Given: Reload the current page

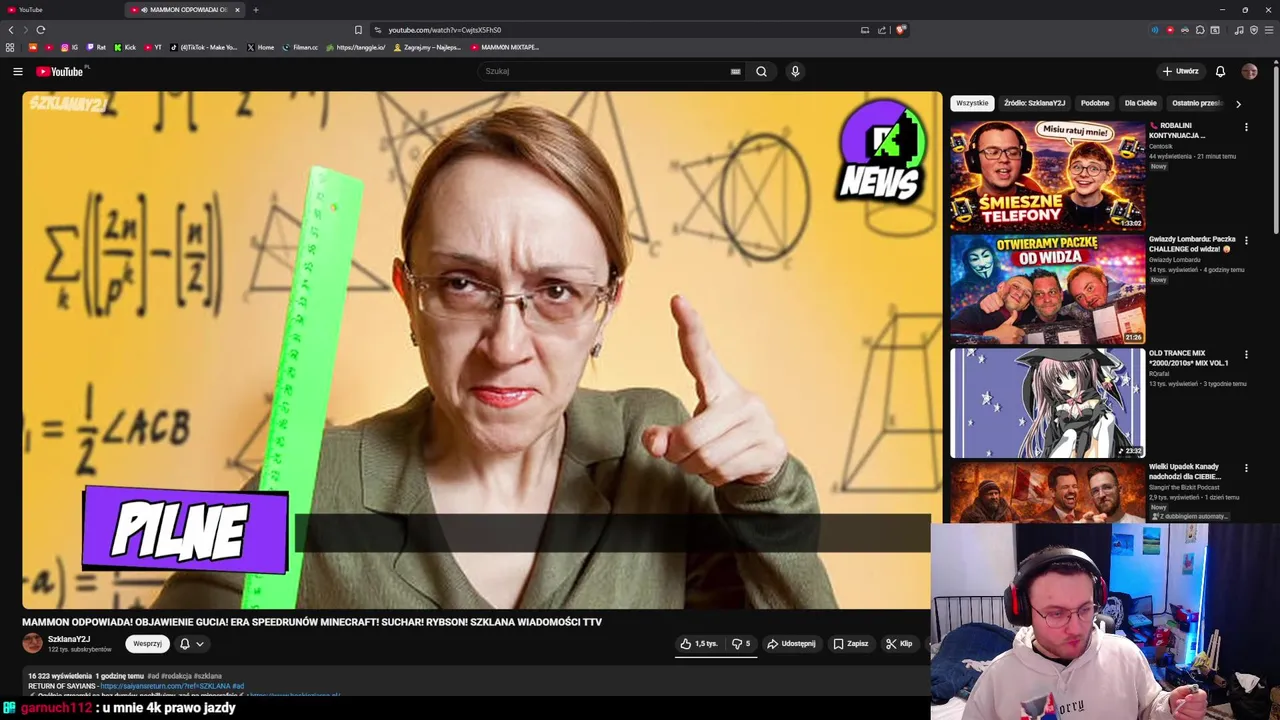Looking at the screenshot, I should click(40, 30).
